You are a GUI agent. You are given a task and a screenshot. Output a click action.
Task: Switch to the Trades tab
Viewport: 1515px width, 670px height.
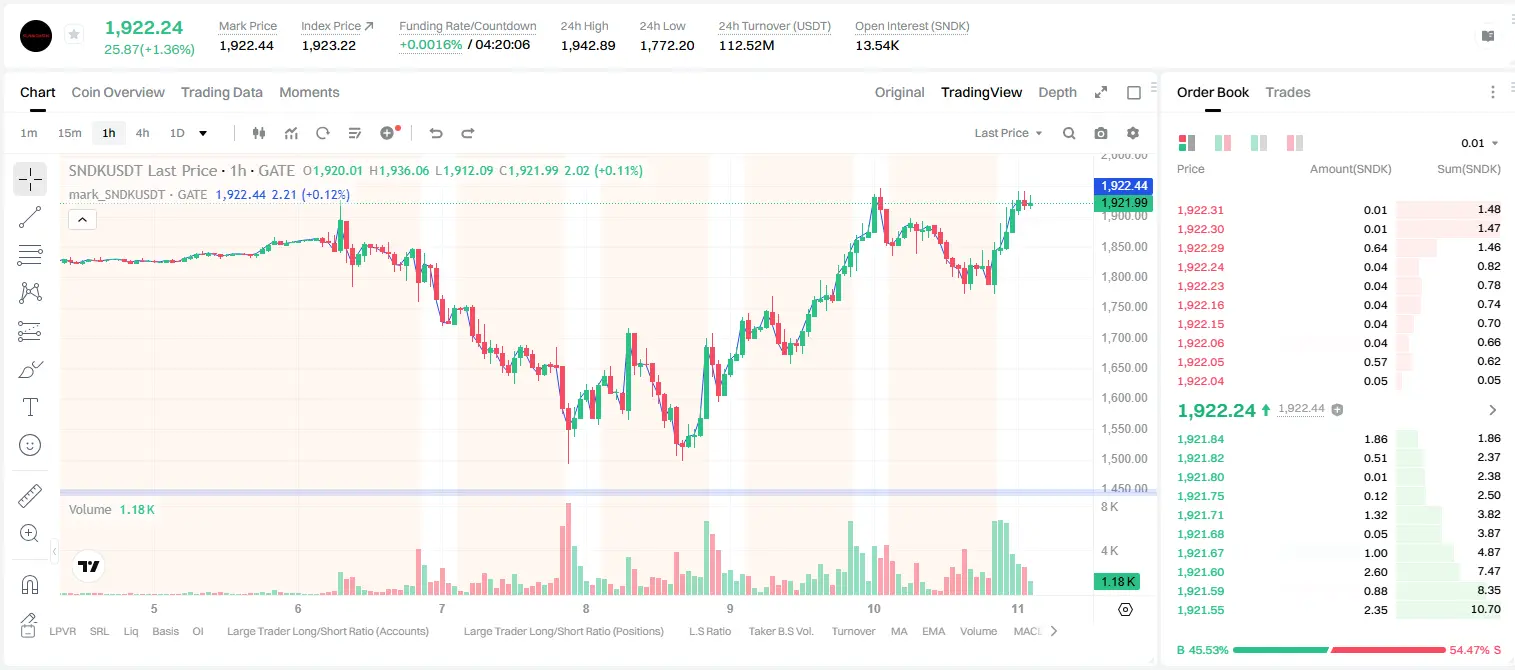tap(1288, 92)
